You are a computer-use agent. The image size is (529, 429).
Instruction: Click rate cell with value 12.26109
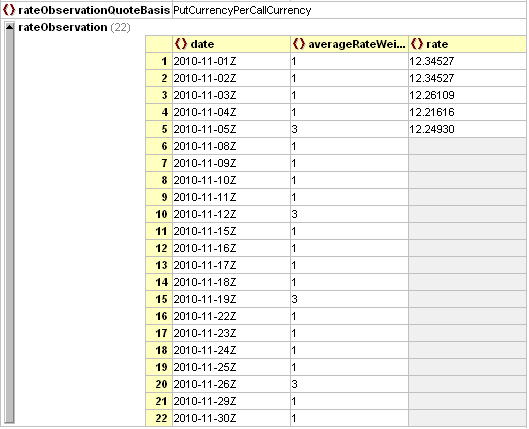pyautogui.click(x=468, y=95)
